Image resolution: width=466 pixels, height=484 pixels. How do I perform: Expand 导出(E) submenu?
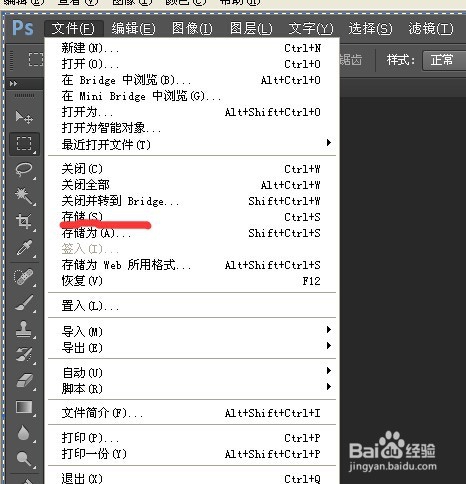[192, 347]
